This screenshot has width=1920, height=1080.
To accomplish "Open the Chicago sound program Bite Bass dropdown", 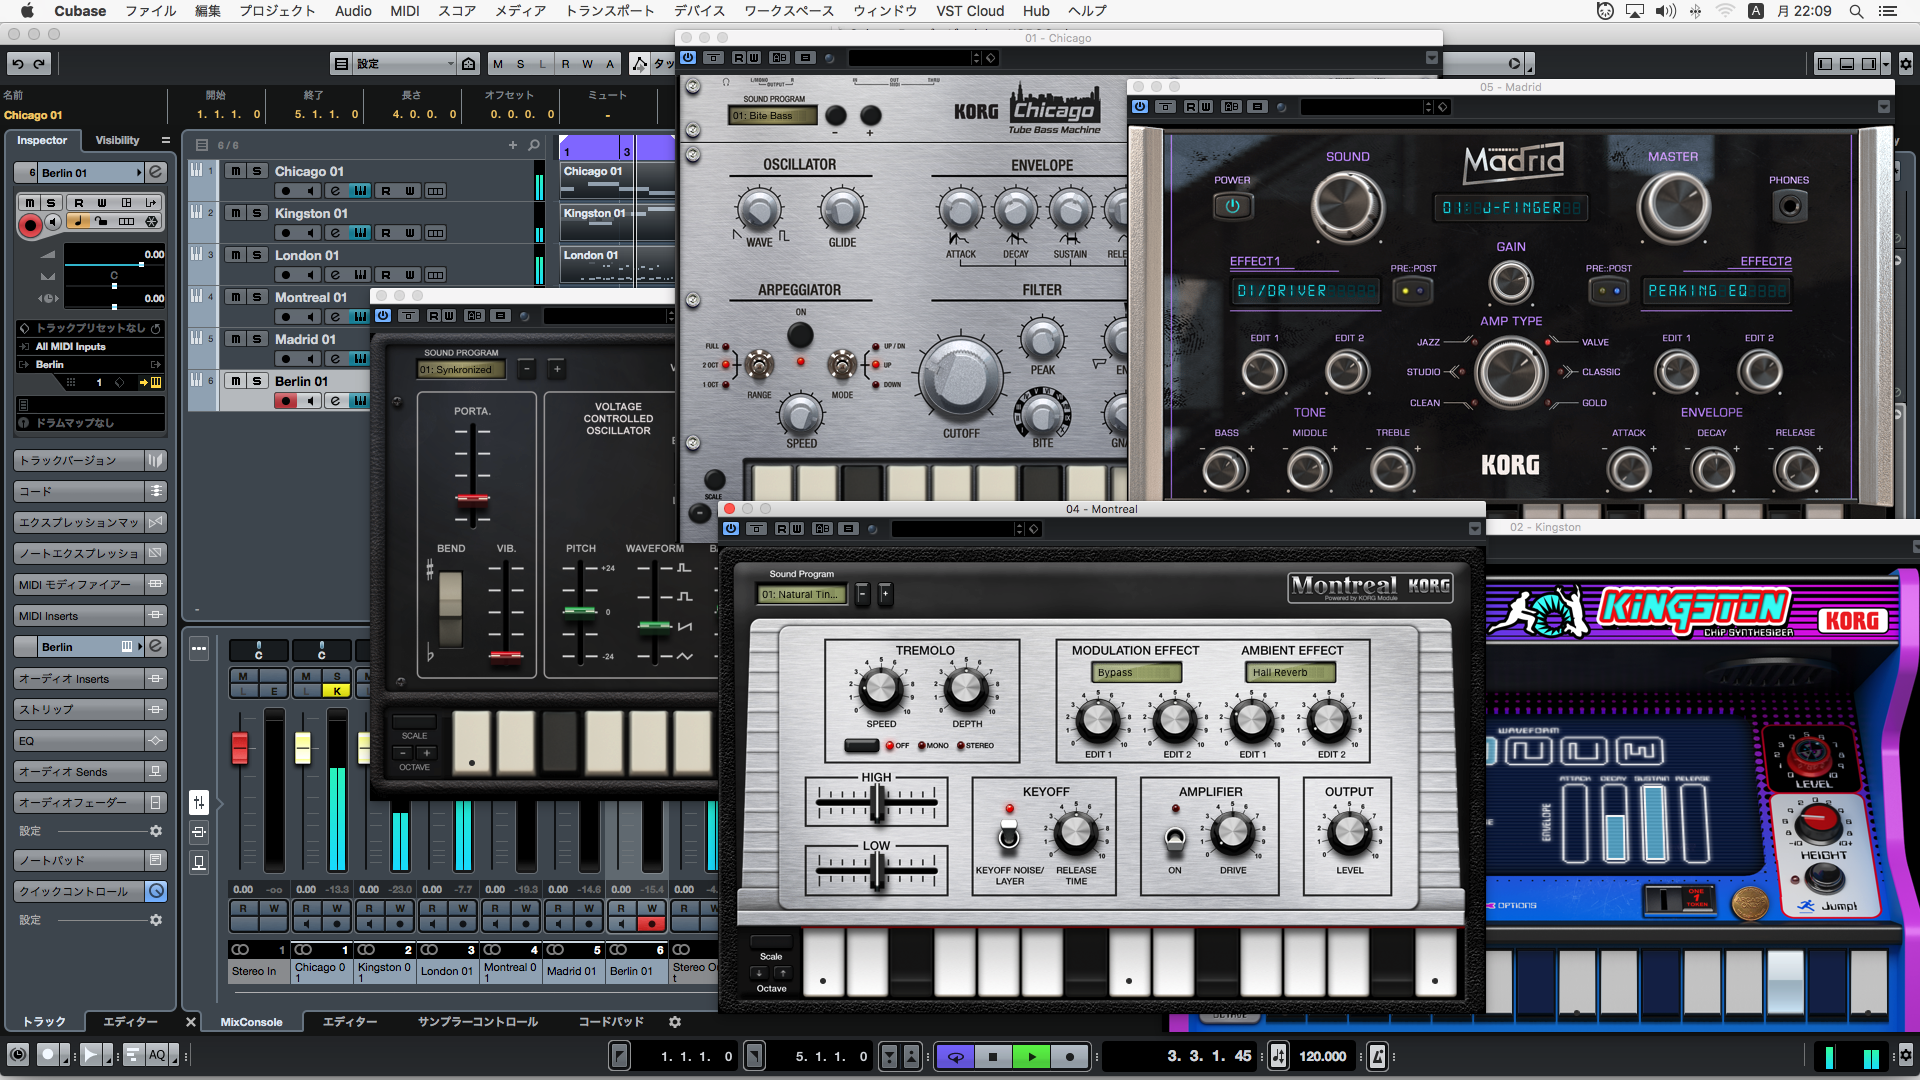I will pyautogui.click(x=773, y=116).
